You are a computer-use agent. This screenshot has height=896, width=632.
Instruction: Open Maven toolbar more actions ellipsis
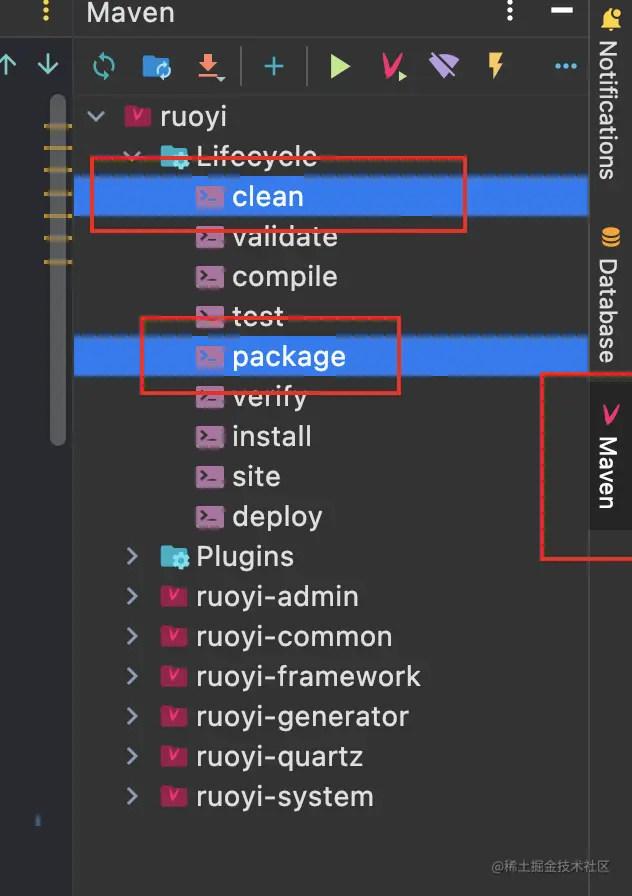pyautogui.click(x=566, y=67)
